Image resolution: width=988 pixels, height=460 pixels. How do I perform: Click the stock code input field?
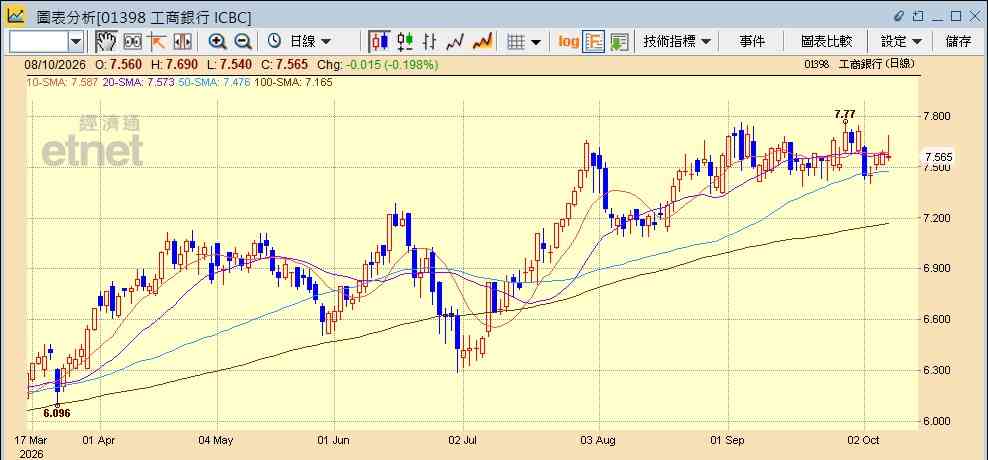(39, 42)
